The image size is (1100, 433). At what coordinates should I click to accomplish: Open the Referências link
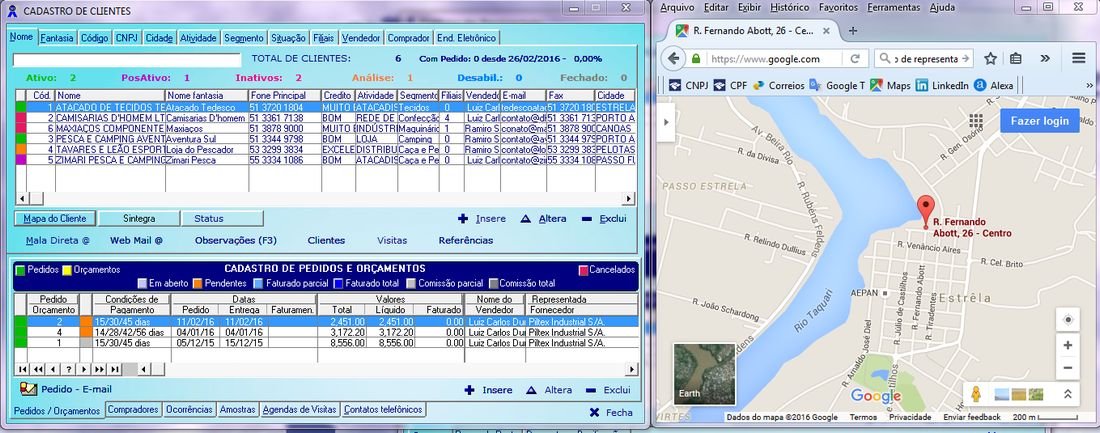click(466, 240)
